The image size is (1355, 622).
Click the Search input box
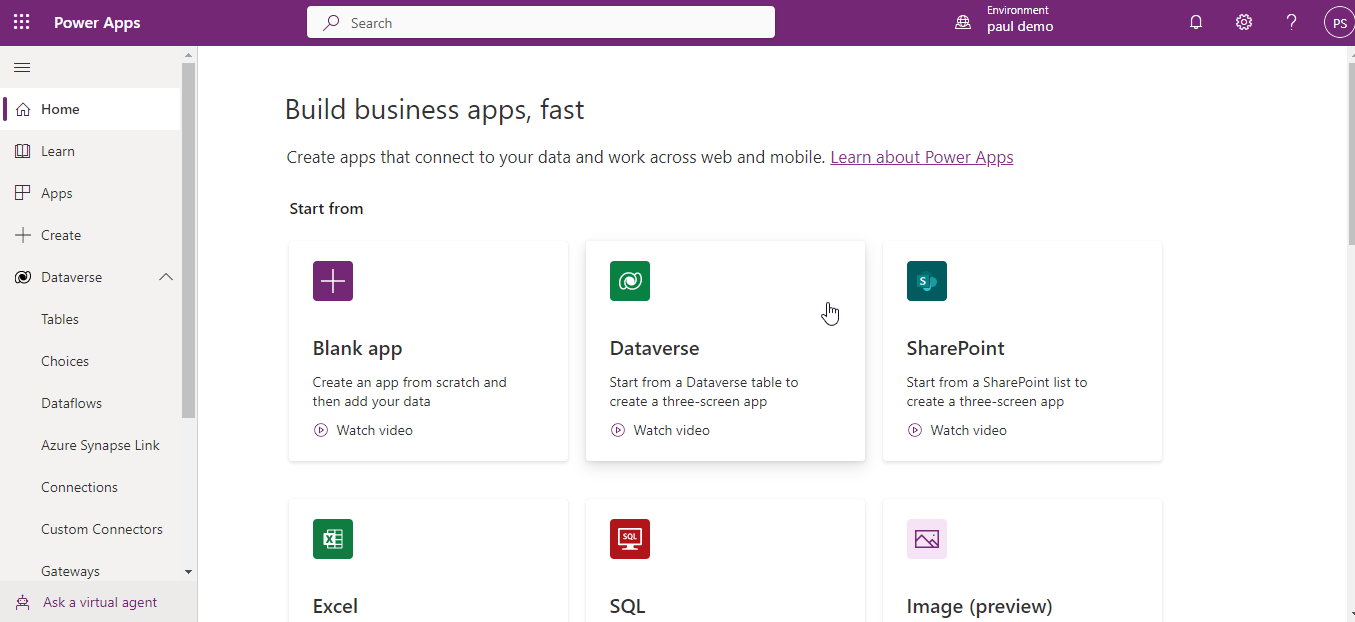540,22
